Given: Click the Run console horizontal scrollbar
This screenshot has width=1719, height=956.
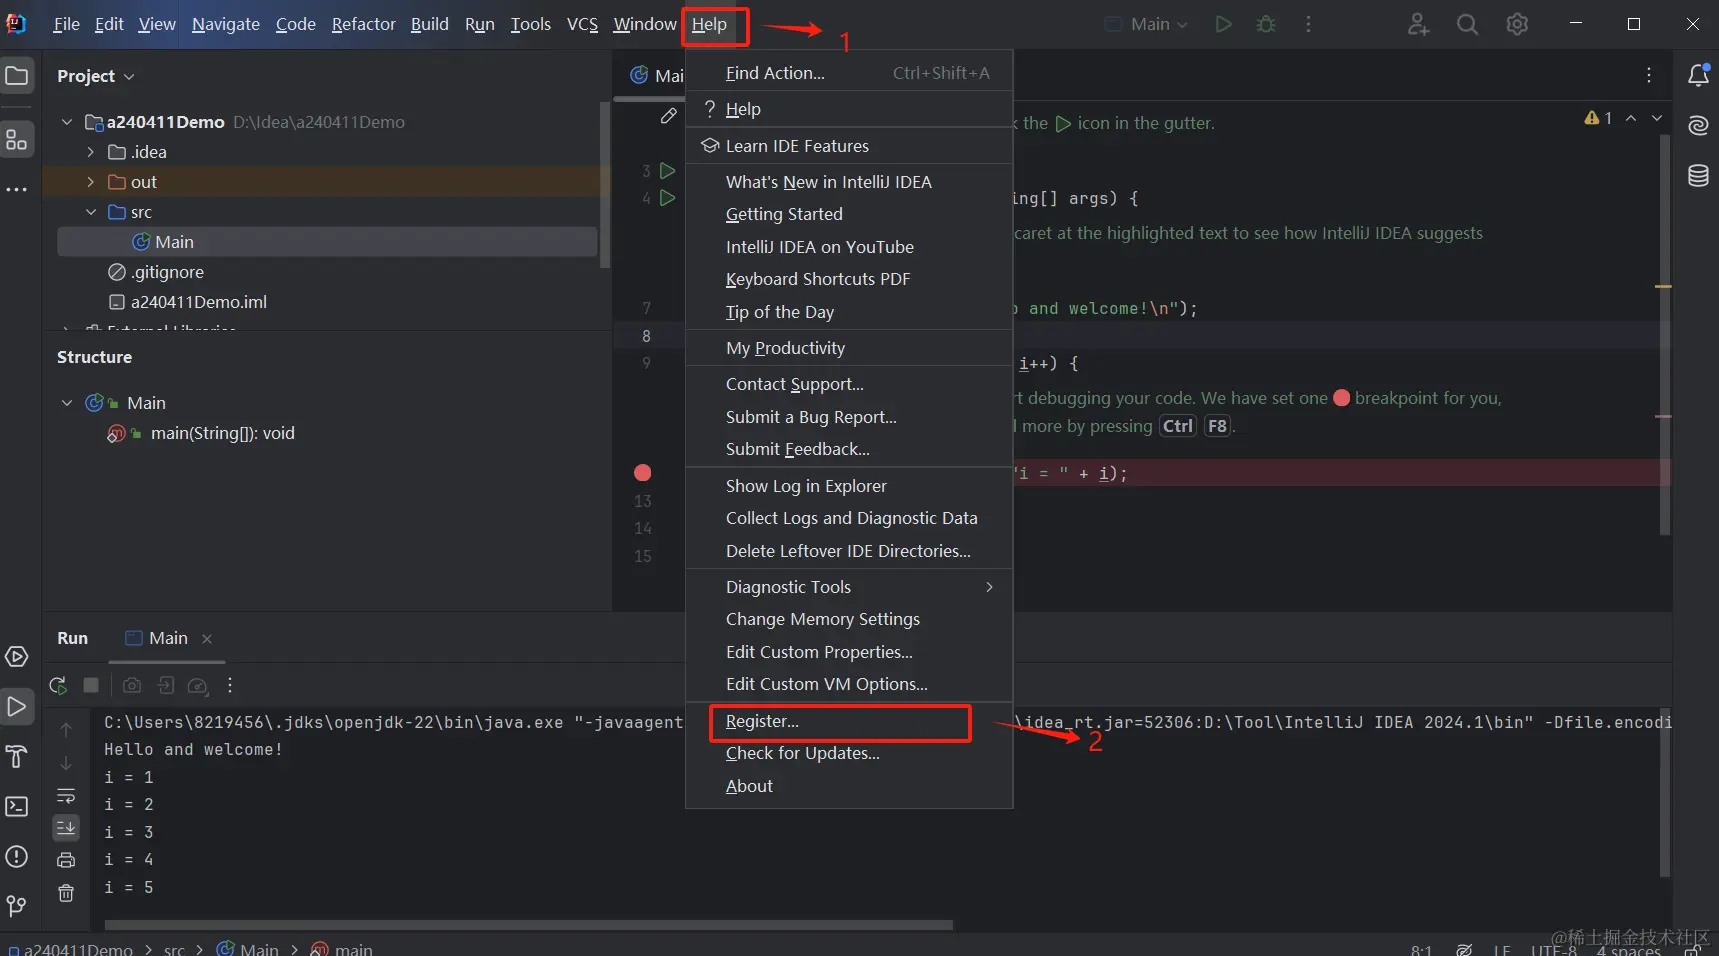Looking at the screenshot, I should tap(528, 925).
